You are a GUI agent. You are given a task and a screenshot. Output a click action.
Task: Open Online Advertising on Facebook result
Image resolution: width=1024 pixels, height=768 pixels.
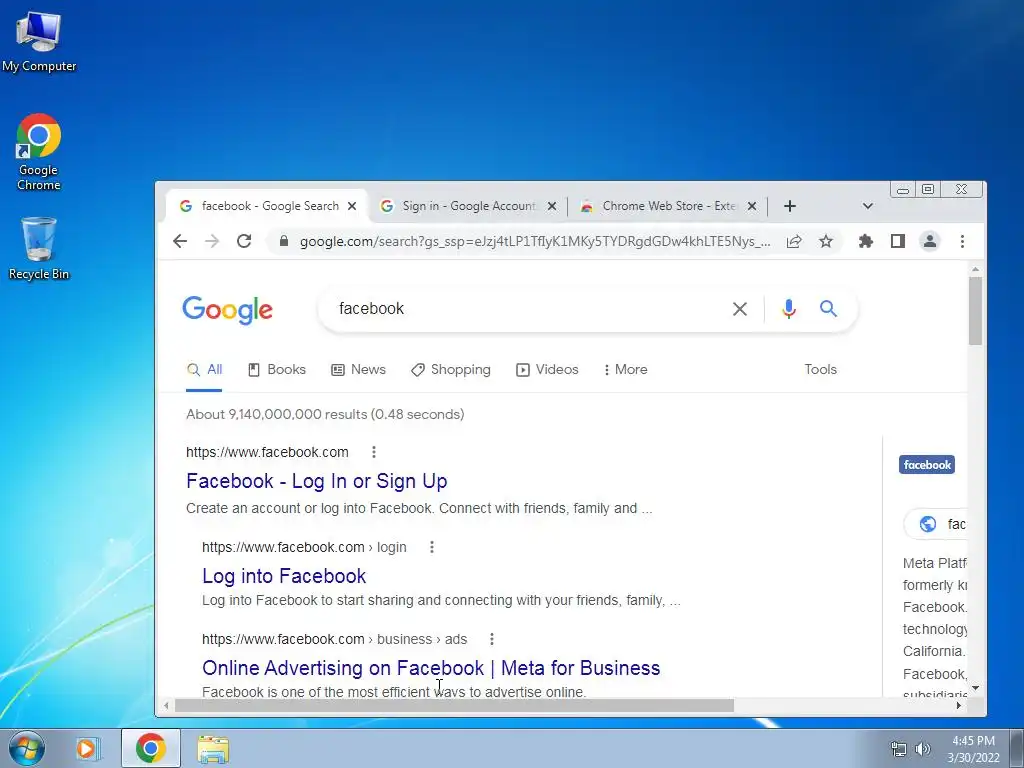[x=431, y=668]
